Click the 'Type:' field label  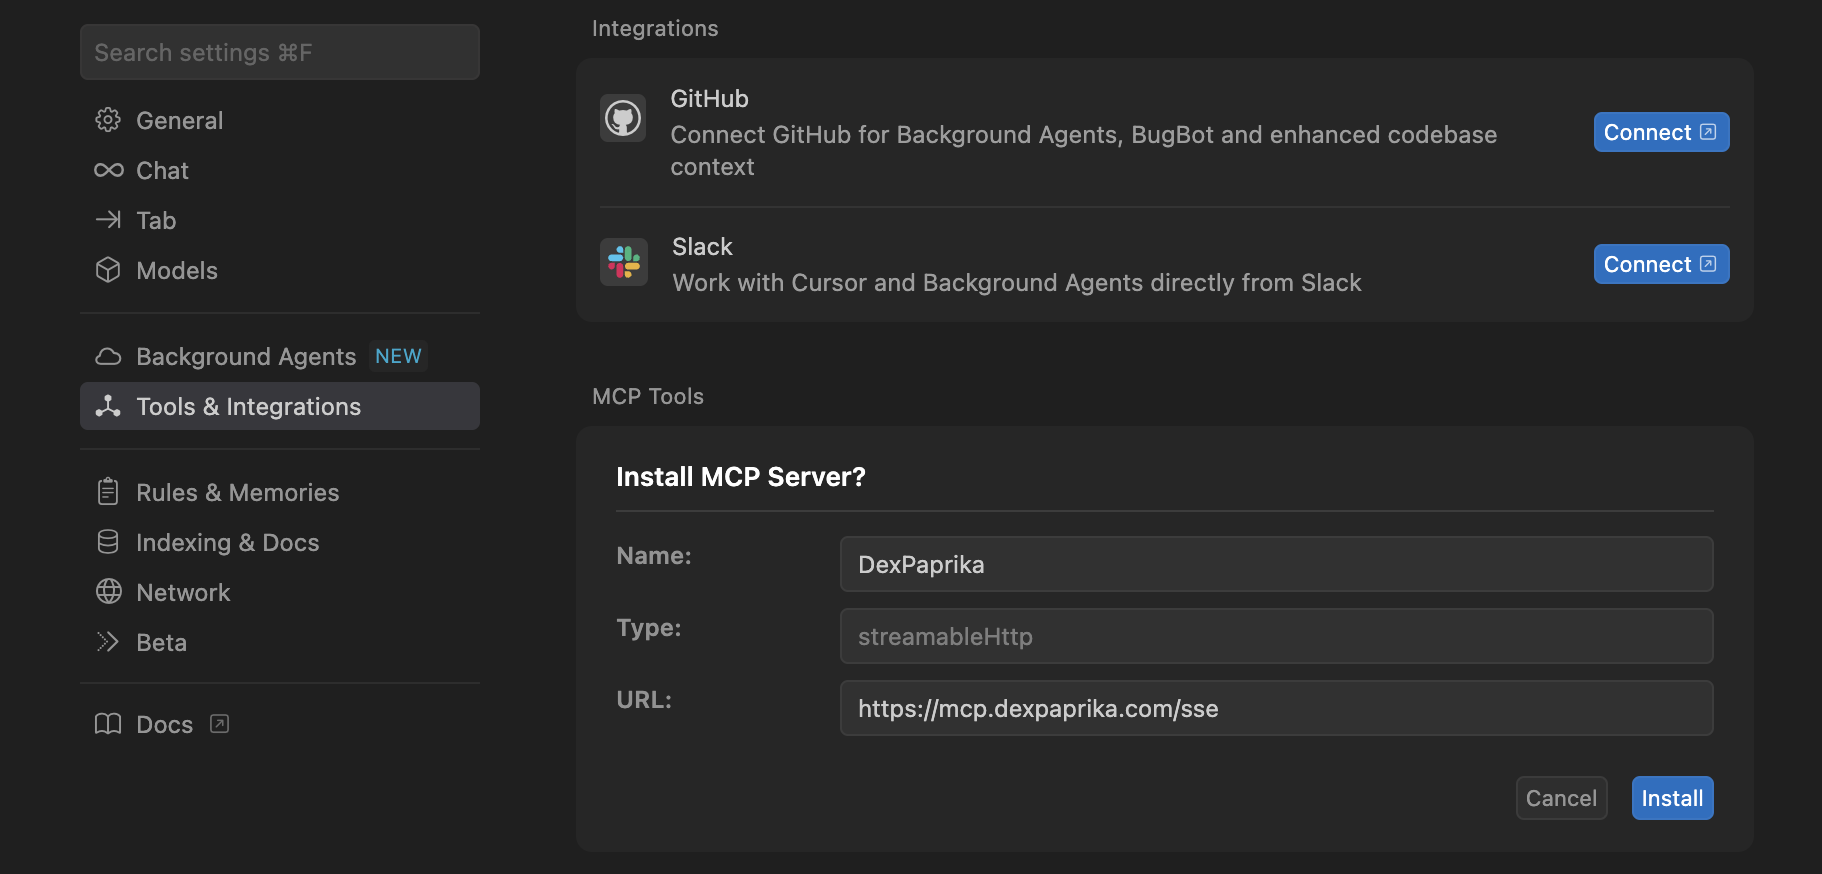pos(649,628)
